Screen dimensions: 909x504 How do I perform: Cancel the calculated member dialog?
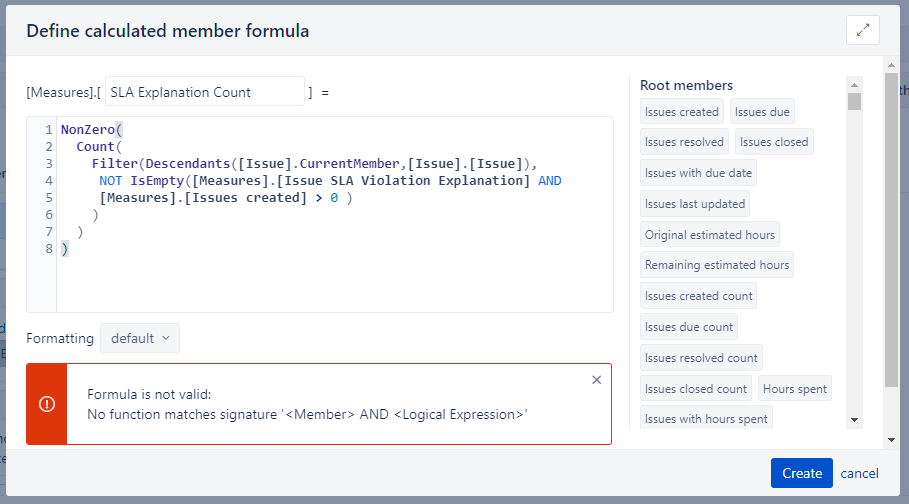pos(859,473)
